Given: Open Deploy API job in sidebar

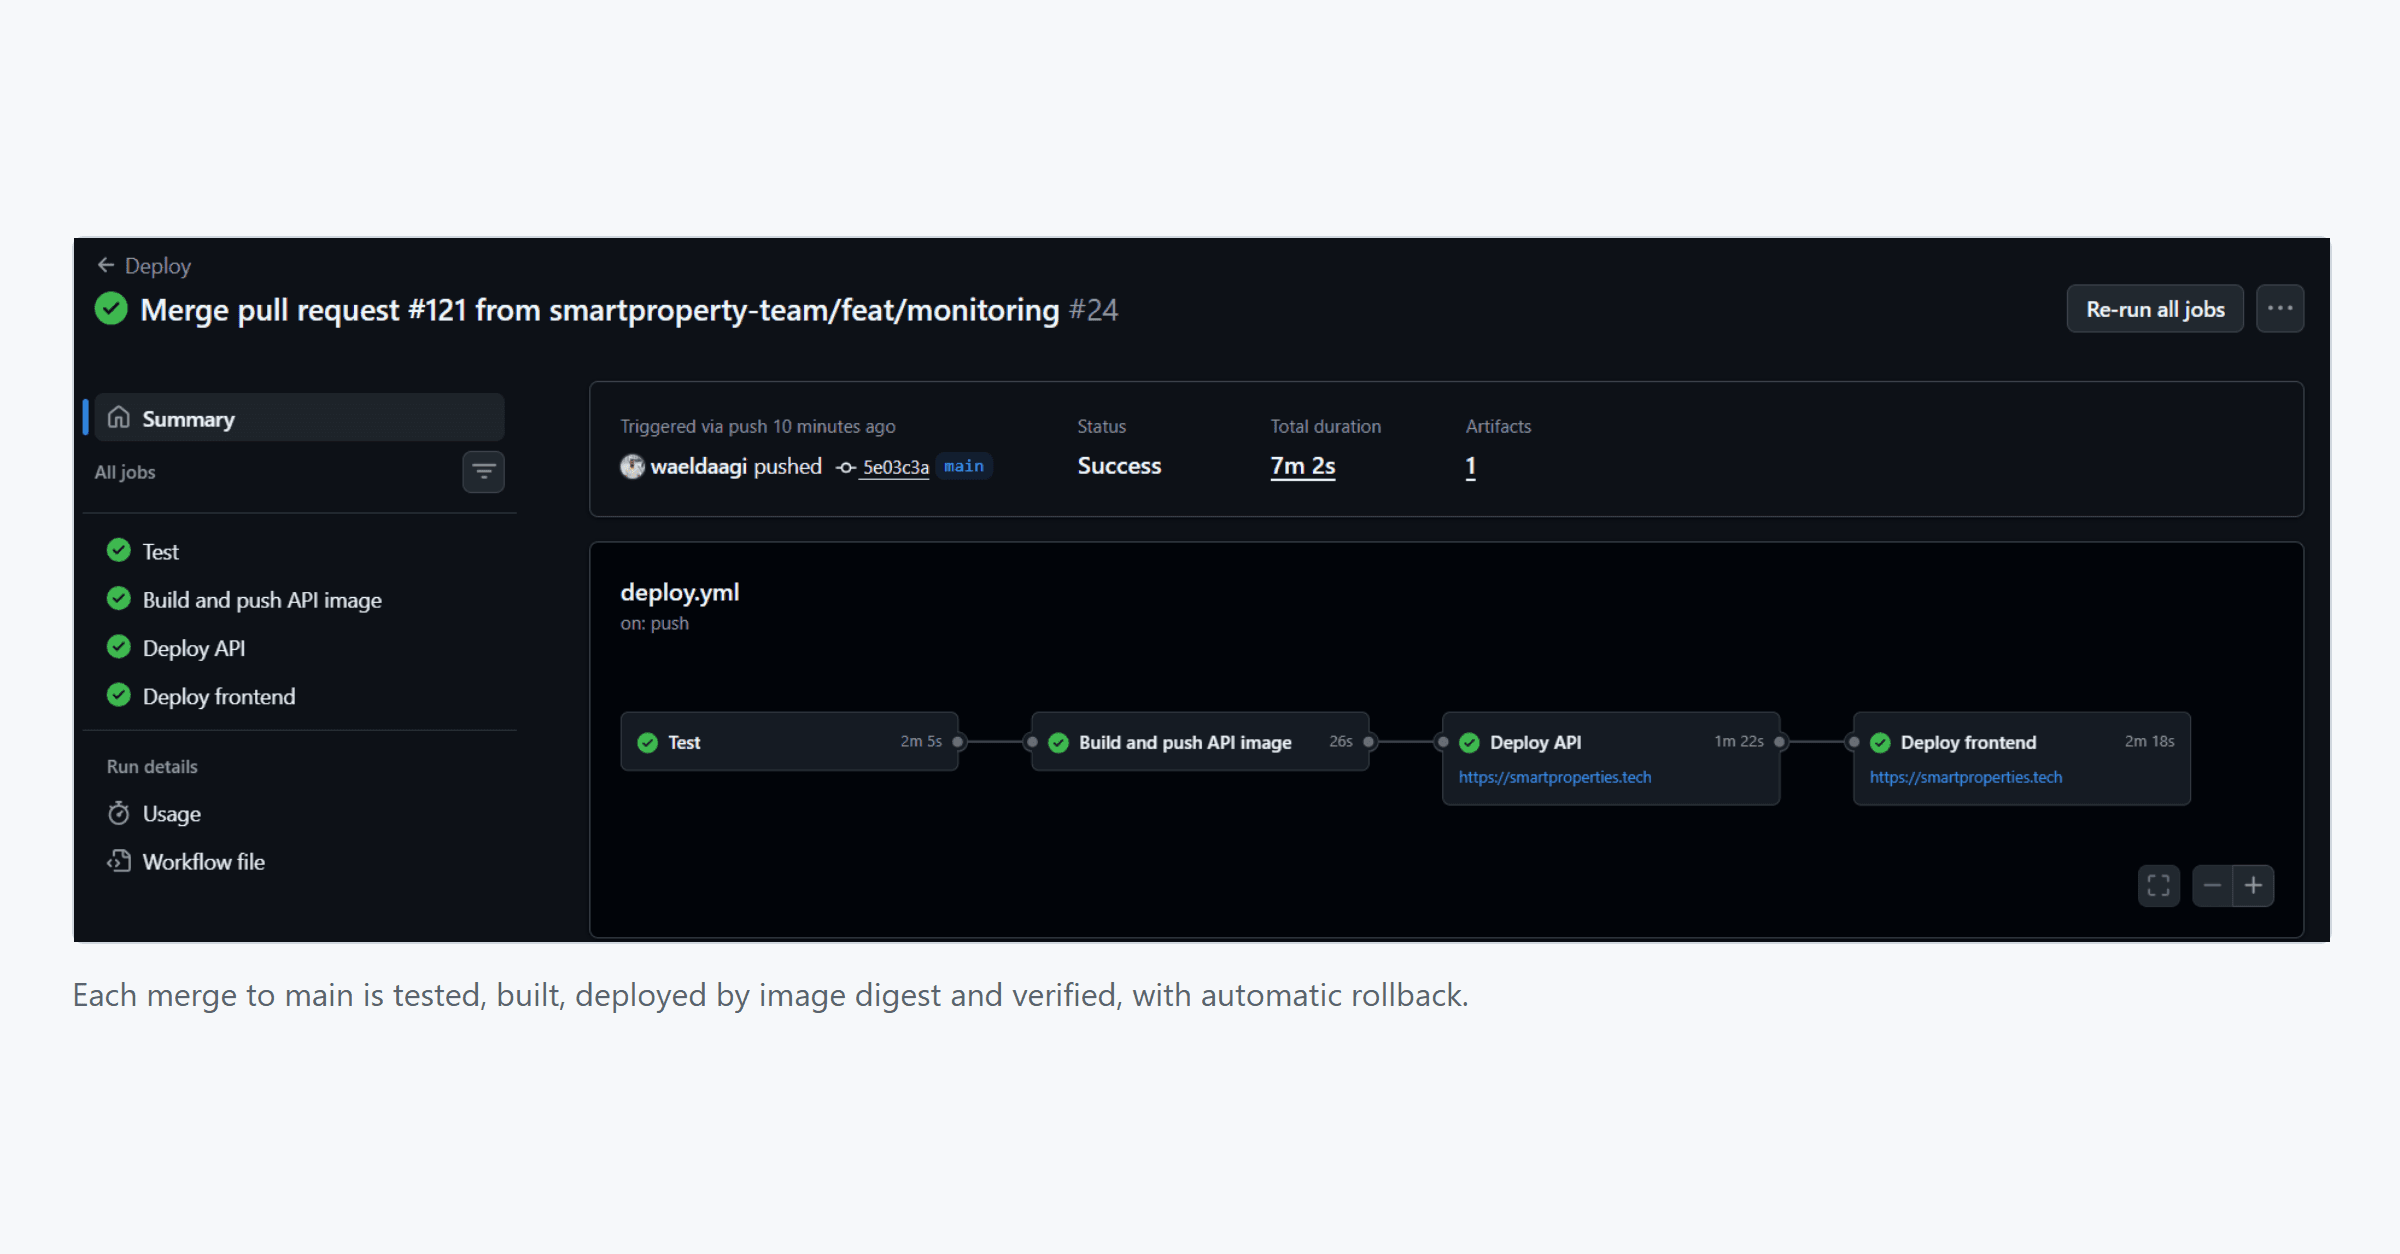Looking at the screenshot, I should [x=194, y=648].
